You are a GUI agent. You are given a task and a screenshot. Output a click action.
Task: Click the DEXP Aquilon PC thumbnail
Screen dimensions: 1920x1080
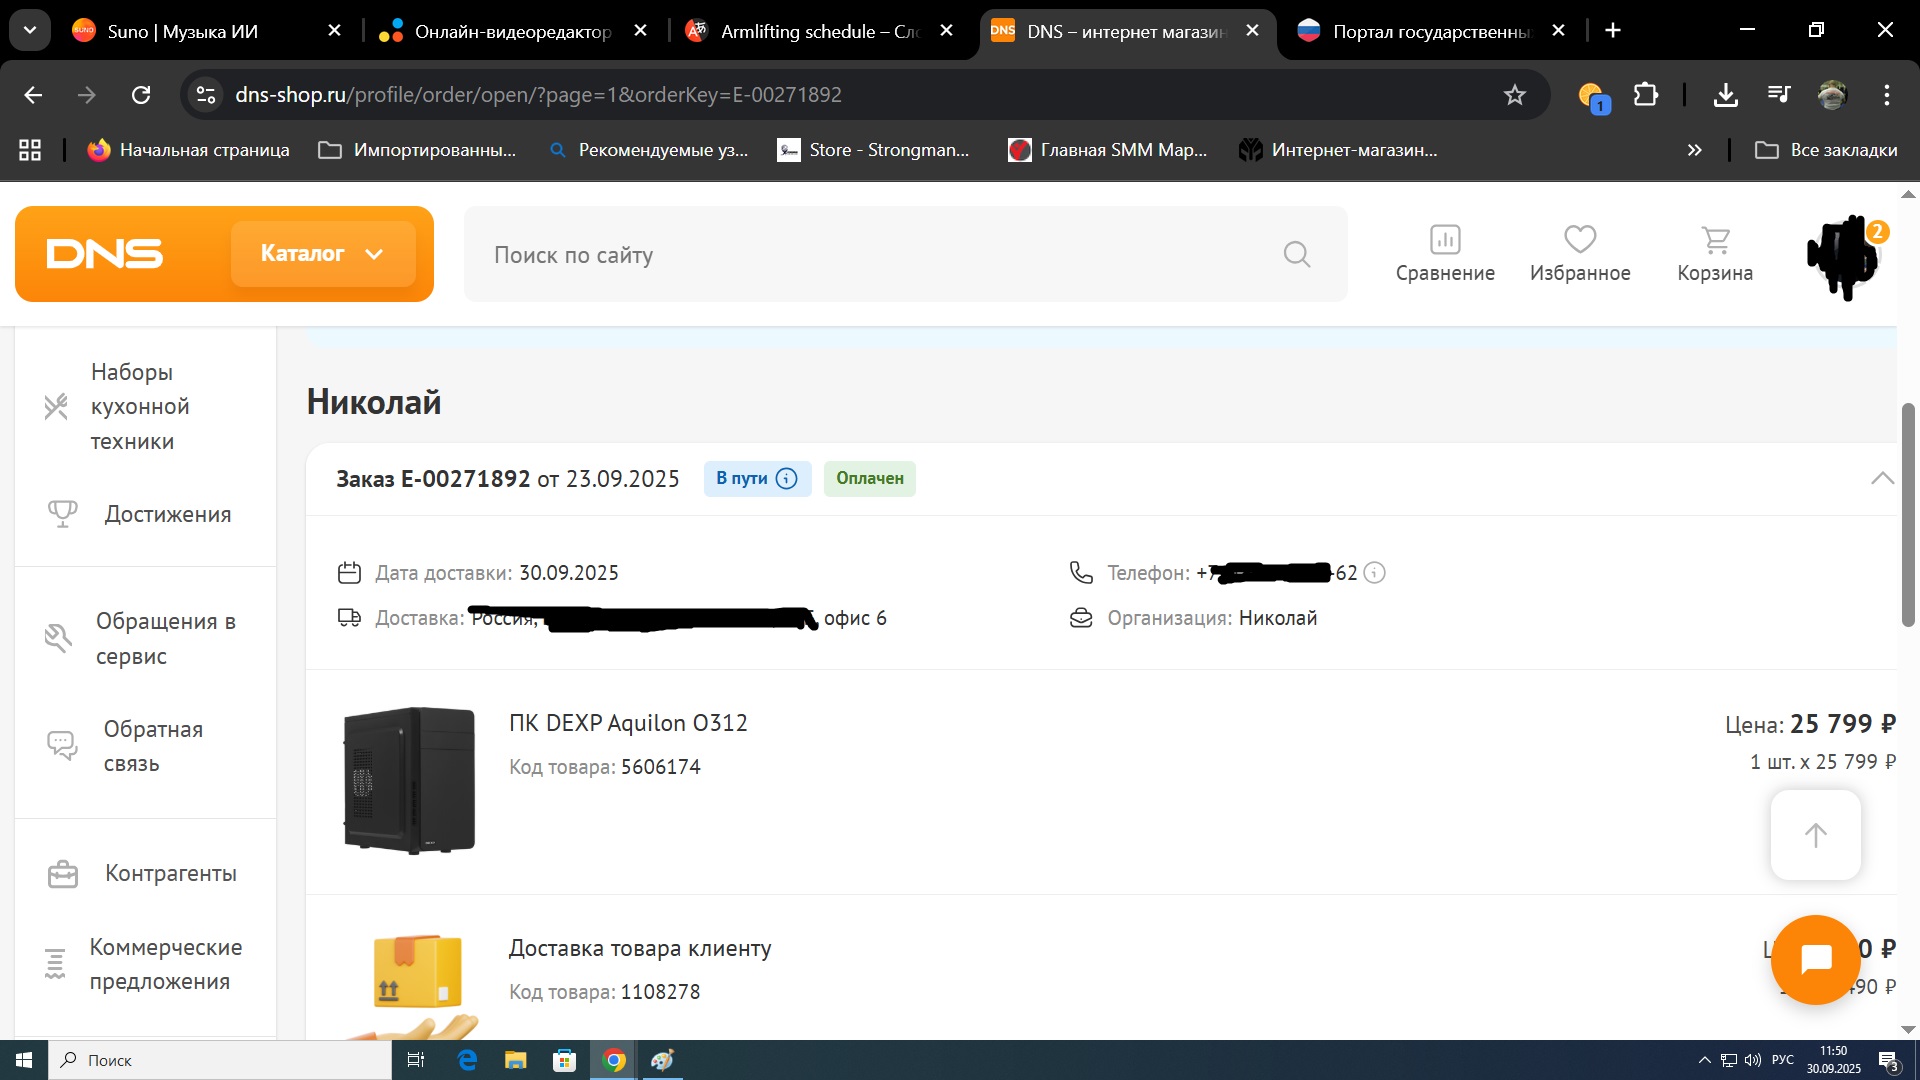coord(409,780)
